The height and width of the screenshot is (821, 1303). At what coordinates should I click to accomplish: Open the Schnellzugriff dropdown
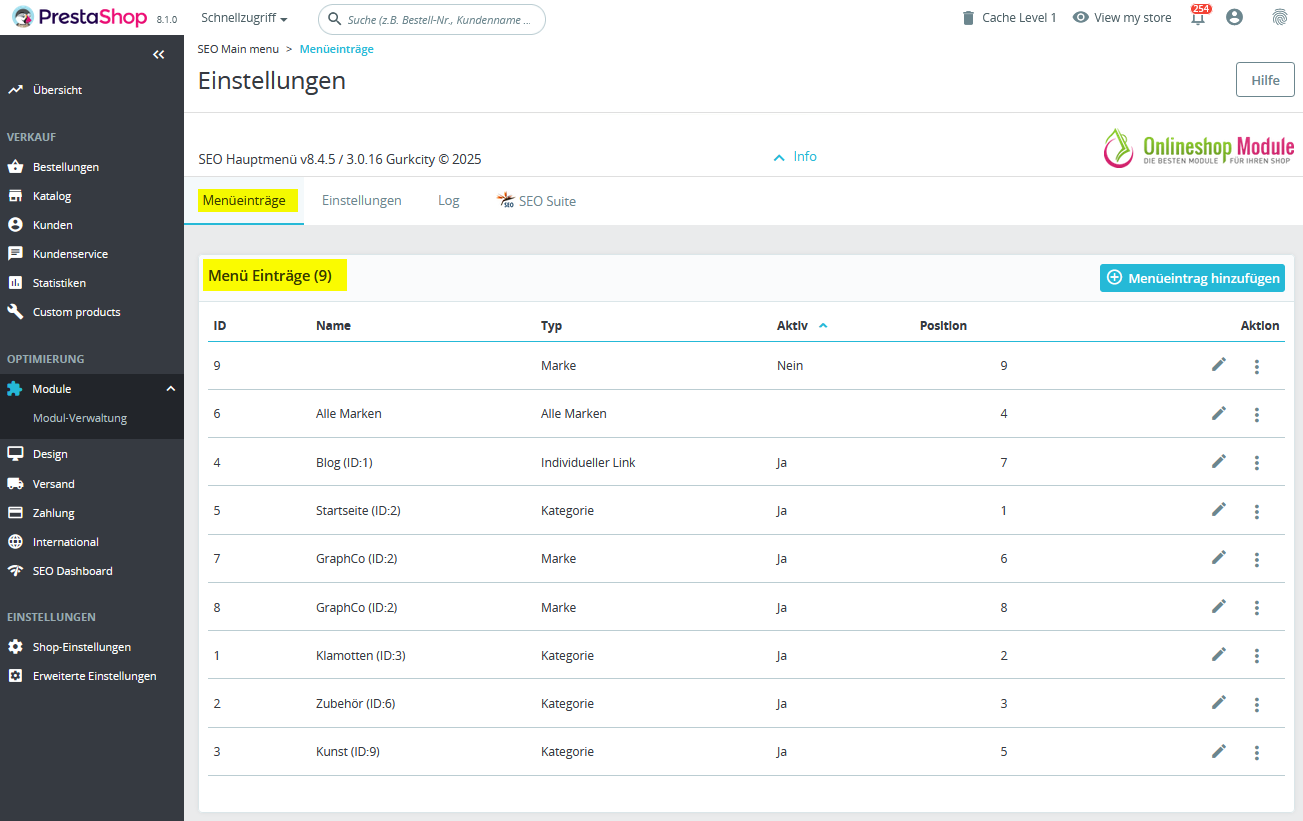click(244, 18)
